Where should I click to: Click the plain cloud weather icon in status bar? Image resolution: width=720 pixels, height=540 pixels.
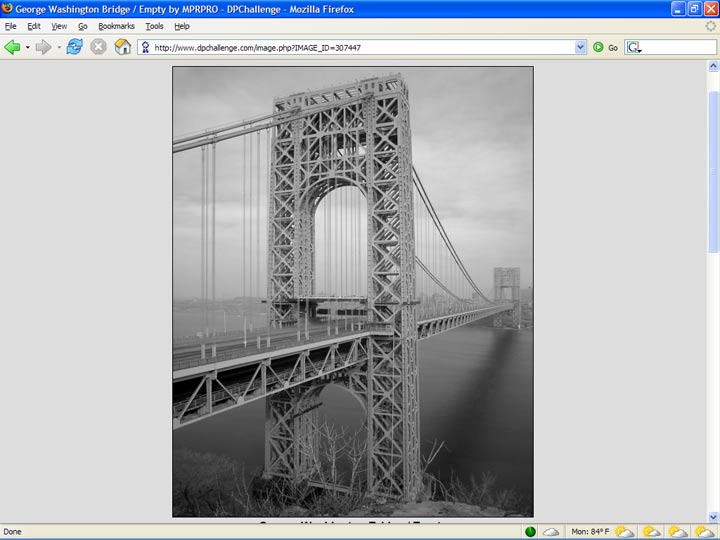pyautogui.click(x=551, y=532)
